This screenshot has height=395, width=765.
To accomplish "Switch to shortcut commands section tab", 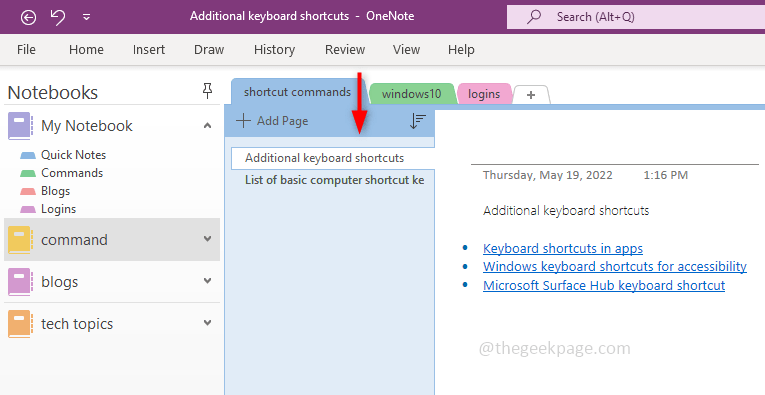I will pos(297,92).
